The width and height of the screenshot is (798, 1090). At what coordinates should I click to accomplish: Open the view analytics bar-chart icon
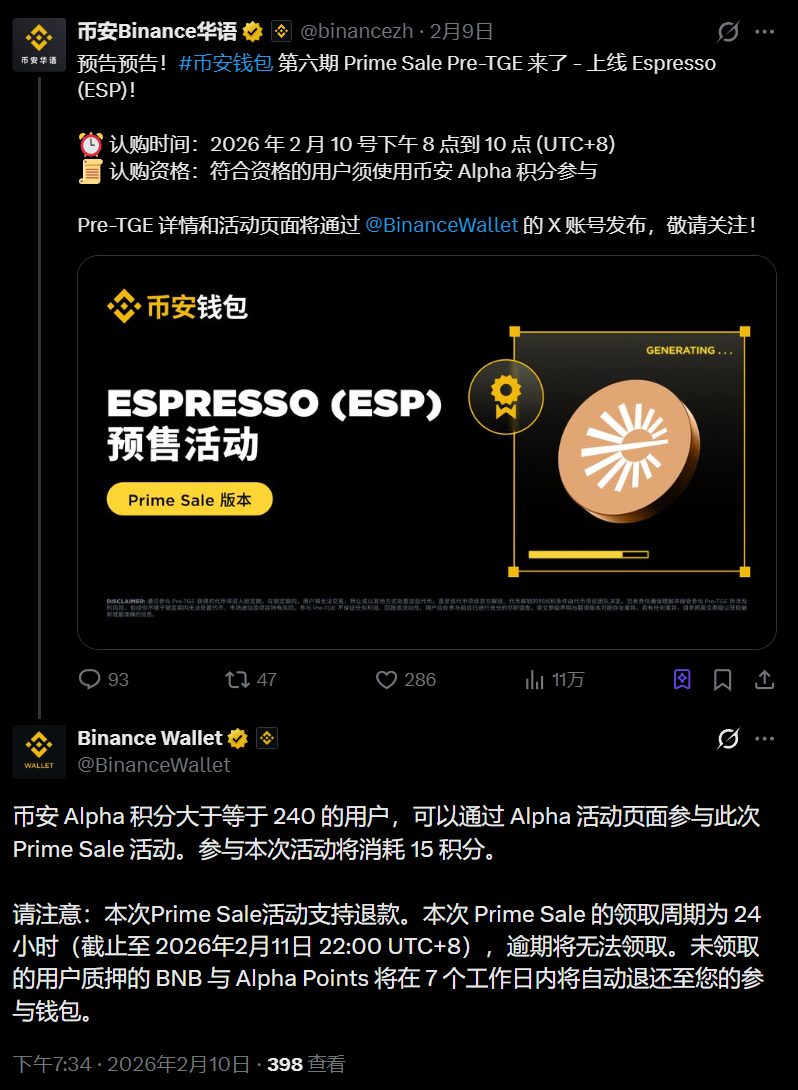(x=535, y=679)
